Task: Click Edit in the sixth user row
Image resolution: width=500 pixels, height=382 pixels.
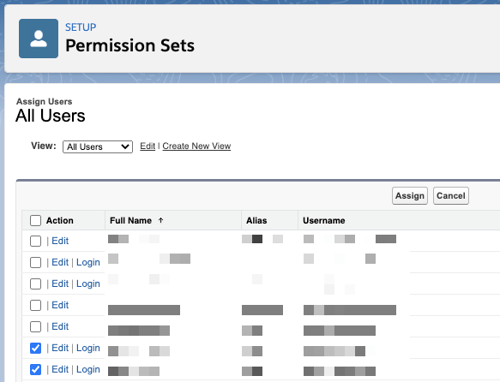Action: tap(60, 348)
